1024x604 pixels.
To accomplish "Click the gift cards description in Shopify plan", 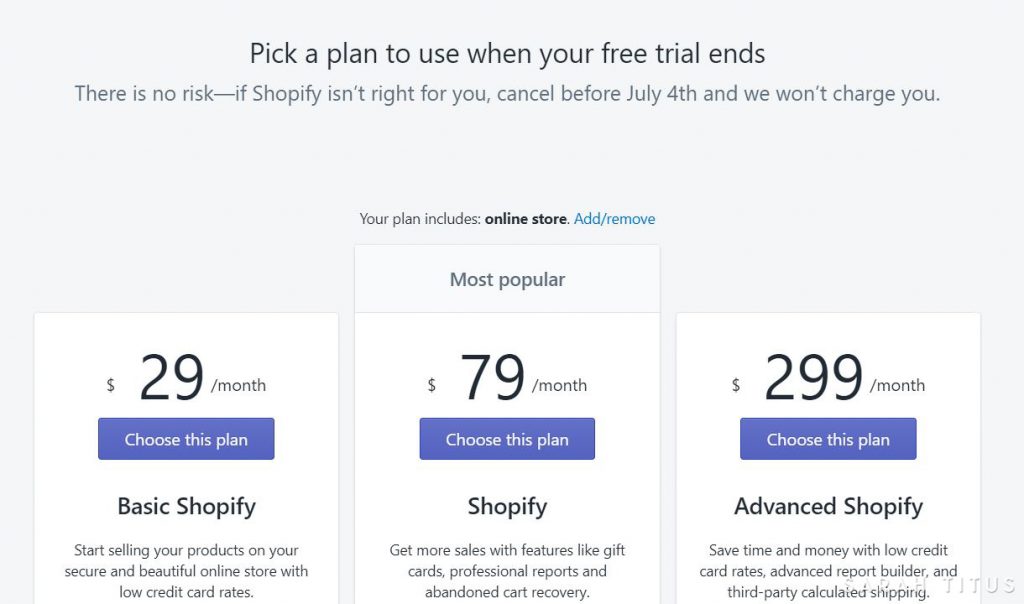I will click(507, 571).
